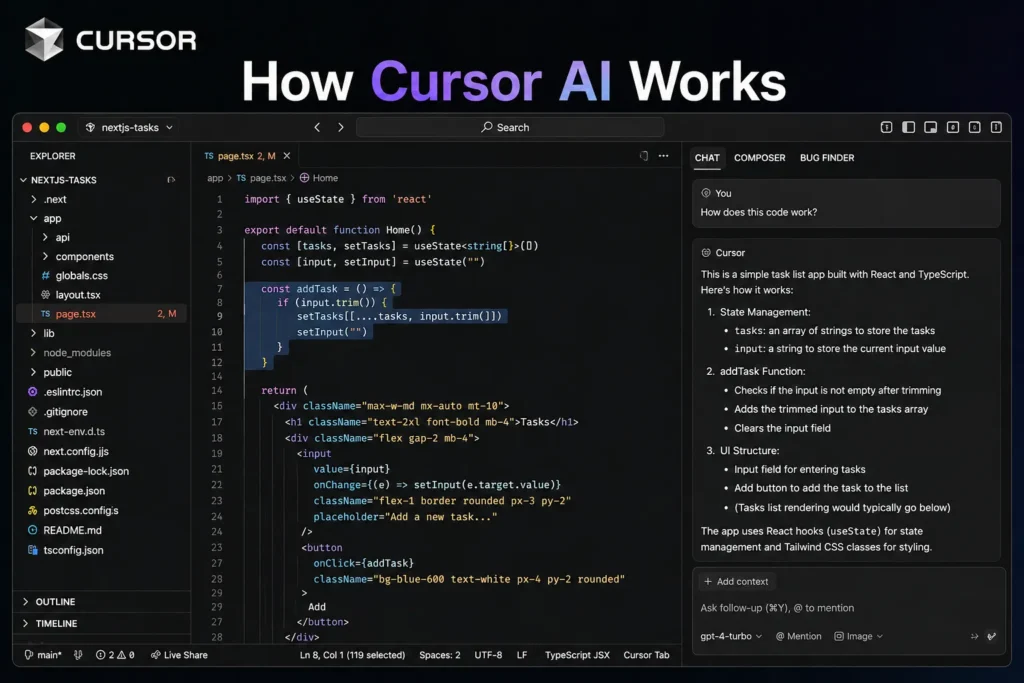The width and height of the screenshot is (1024, 683).
Task: Start Live Share from status bar
Action: [x=179, y=655]
